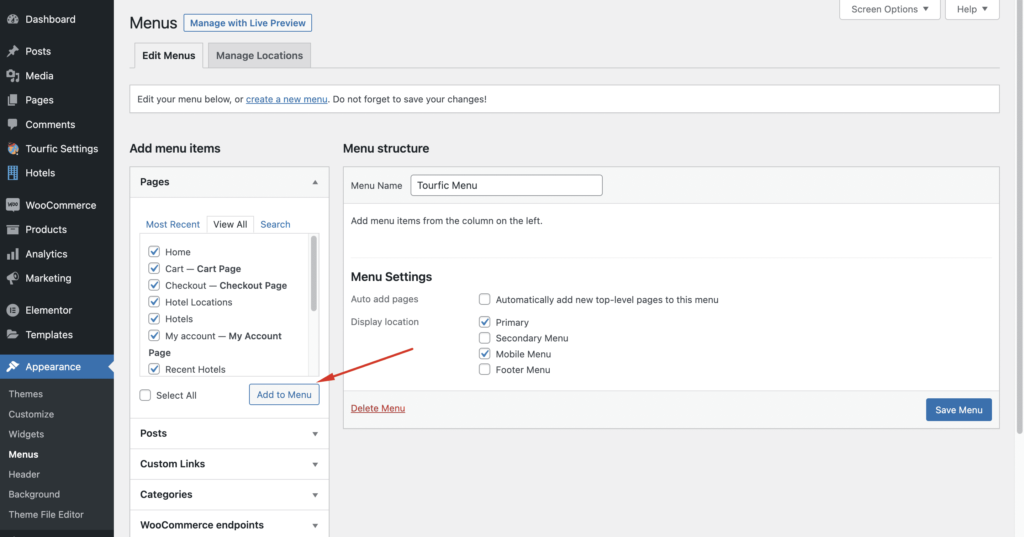Uncheck the Mobile Menu location
Image resolution: width=1024 pixels, height=537 pixels.
pyautogui.click(x=485, y=353)
